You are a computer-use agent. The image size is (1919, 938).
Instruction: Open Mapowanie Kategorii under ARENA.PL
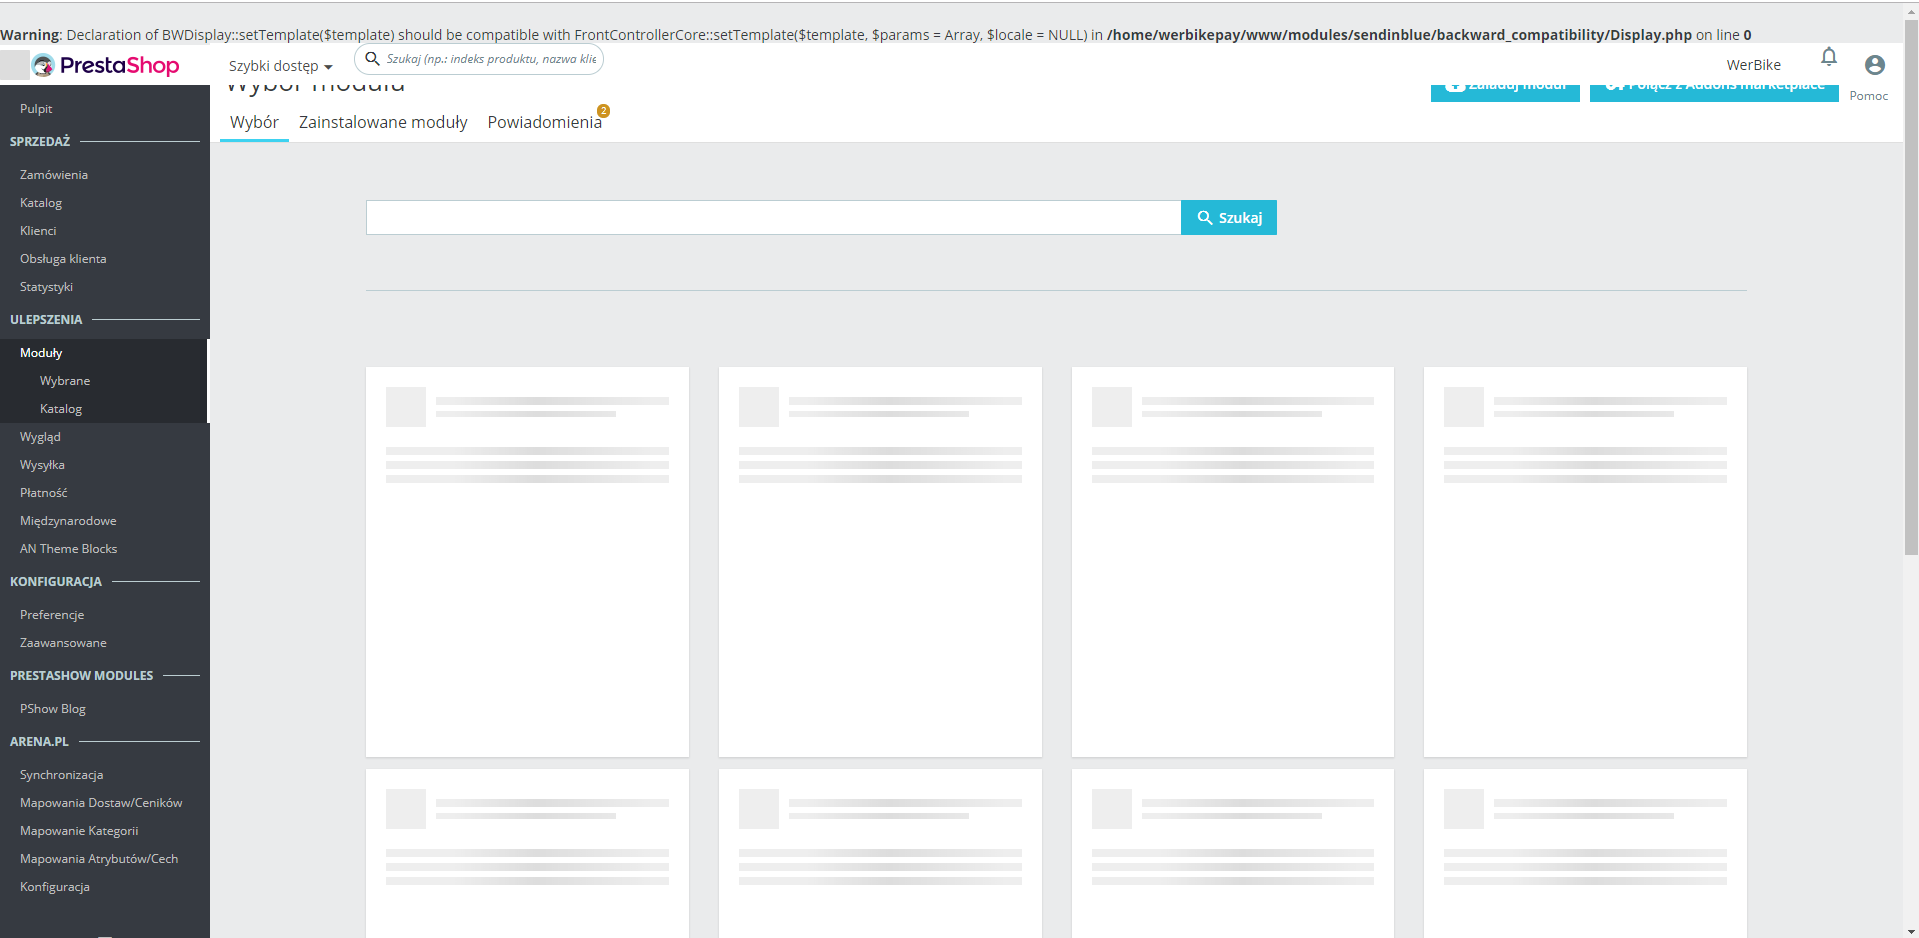pyautogui.click(x=79, y=830)
